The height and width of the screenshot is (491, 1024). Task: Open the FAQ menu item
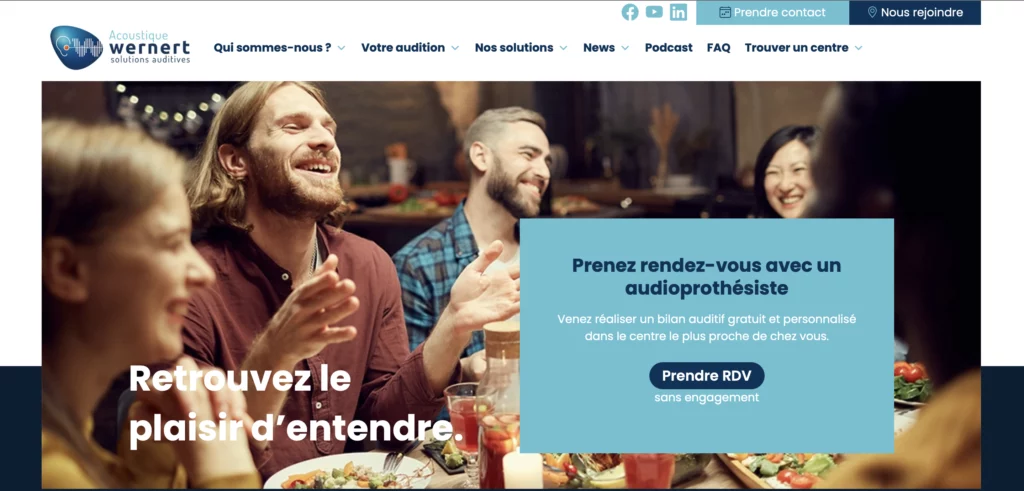[718, 48]
